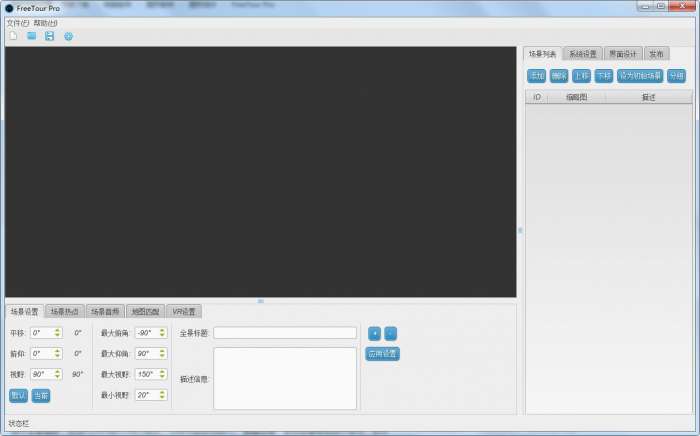This screenshot has width=700, height=436.
Task: Click the dark panorama preview area
Action: coord(261,172)
